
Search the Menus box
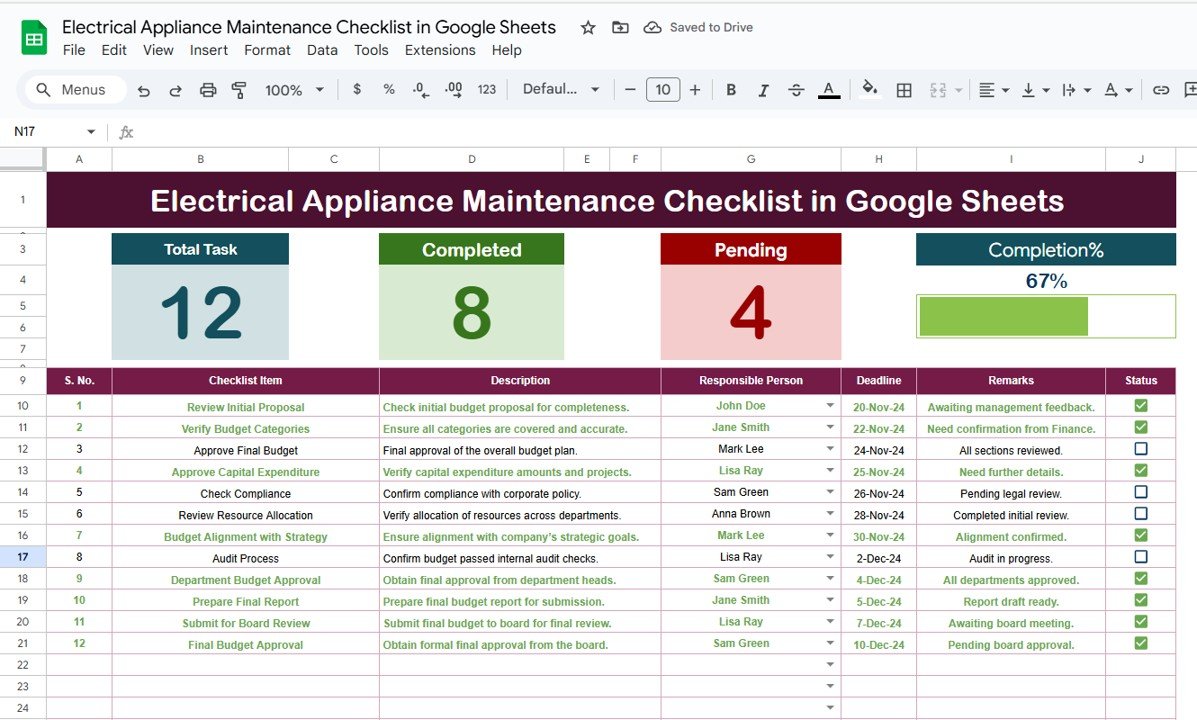click(76, 89)
